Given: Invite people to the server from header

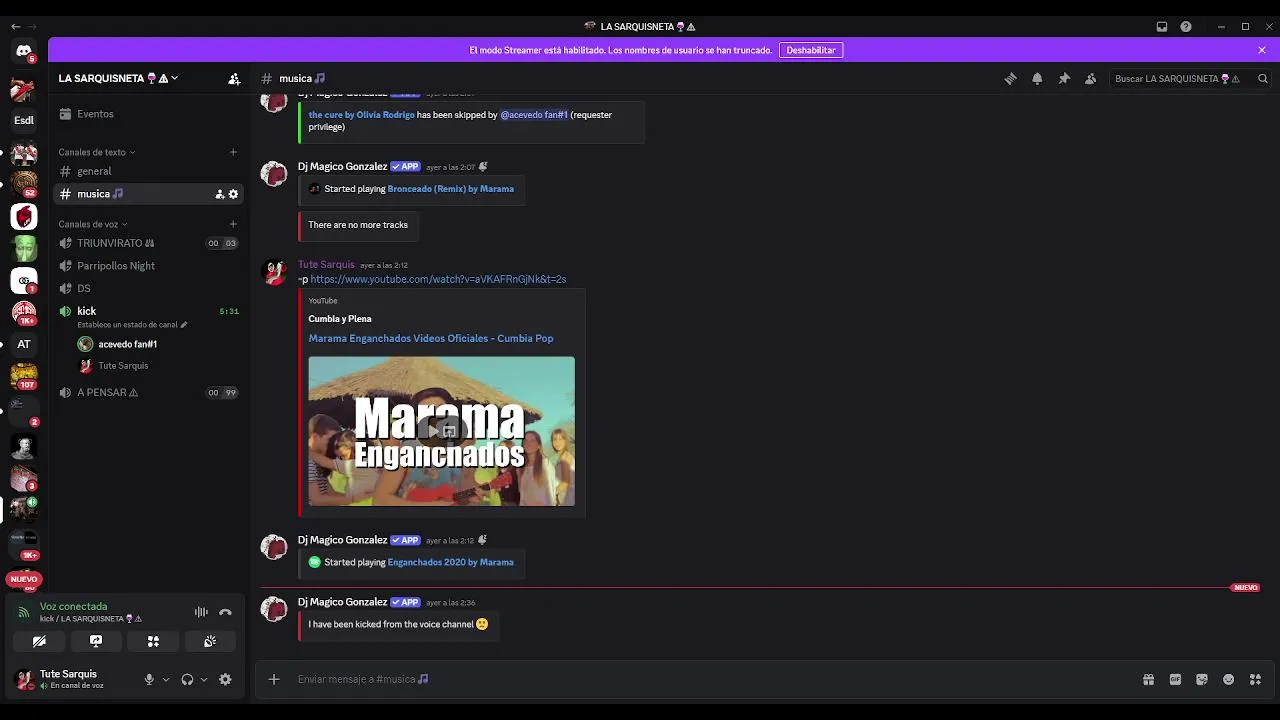Looking at the screenshot, I should (234, 78).
